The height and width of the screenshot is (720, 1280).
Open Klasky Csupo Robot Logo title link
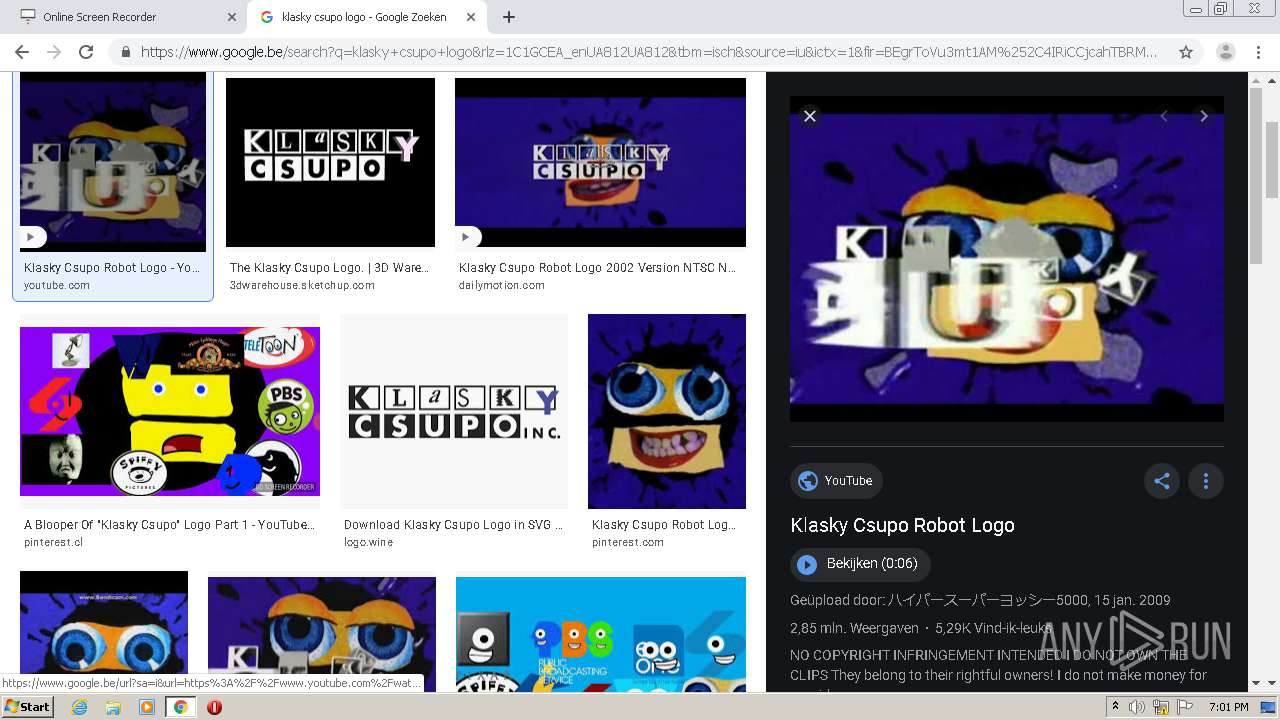pos(902,525)
